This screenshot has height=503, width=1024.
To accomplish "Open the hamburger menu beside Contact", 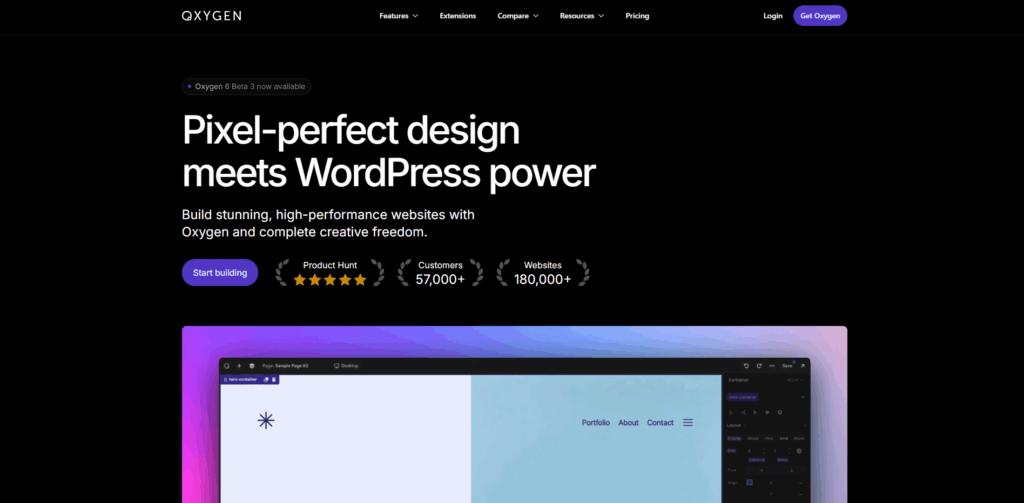I will tap(688, 423).
